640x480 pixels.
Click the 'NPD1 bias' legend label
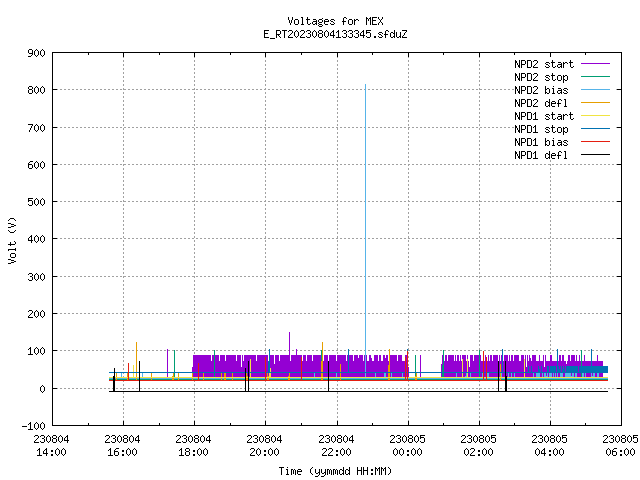[541, 142]
